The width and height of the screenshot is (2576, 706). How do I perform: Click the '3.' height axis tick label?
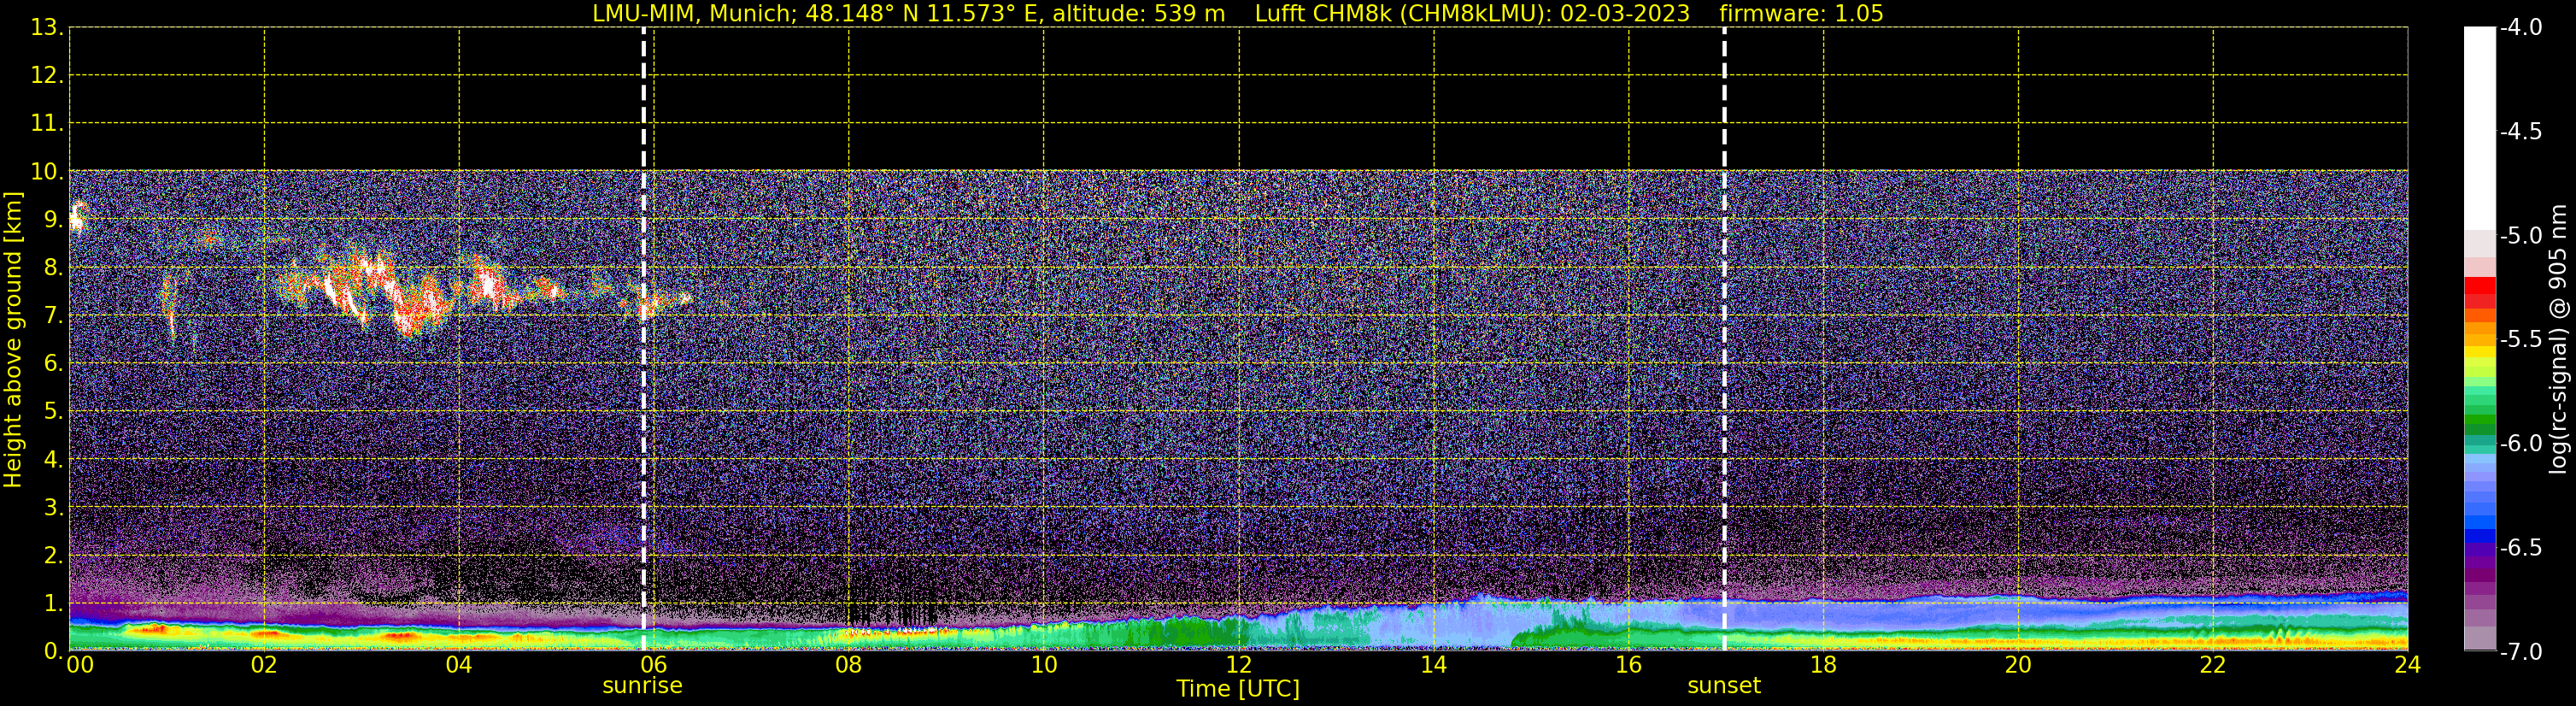point(53,508)
